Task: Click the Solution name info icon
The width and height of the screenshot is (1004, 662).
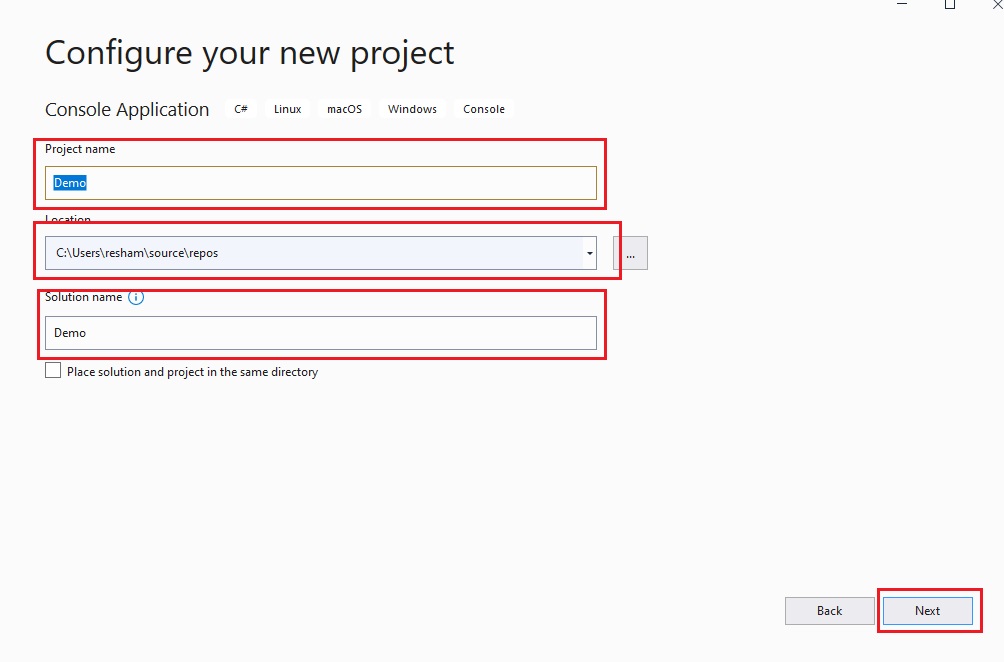Action: point(136,297)
